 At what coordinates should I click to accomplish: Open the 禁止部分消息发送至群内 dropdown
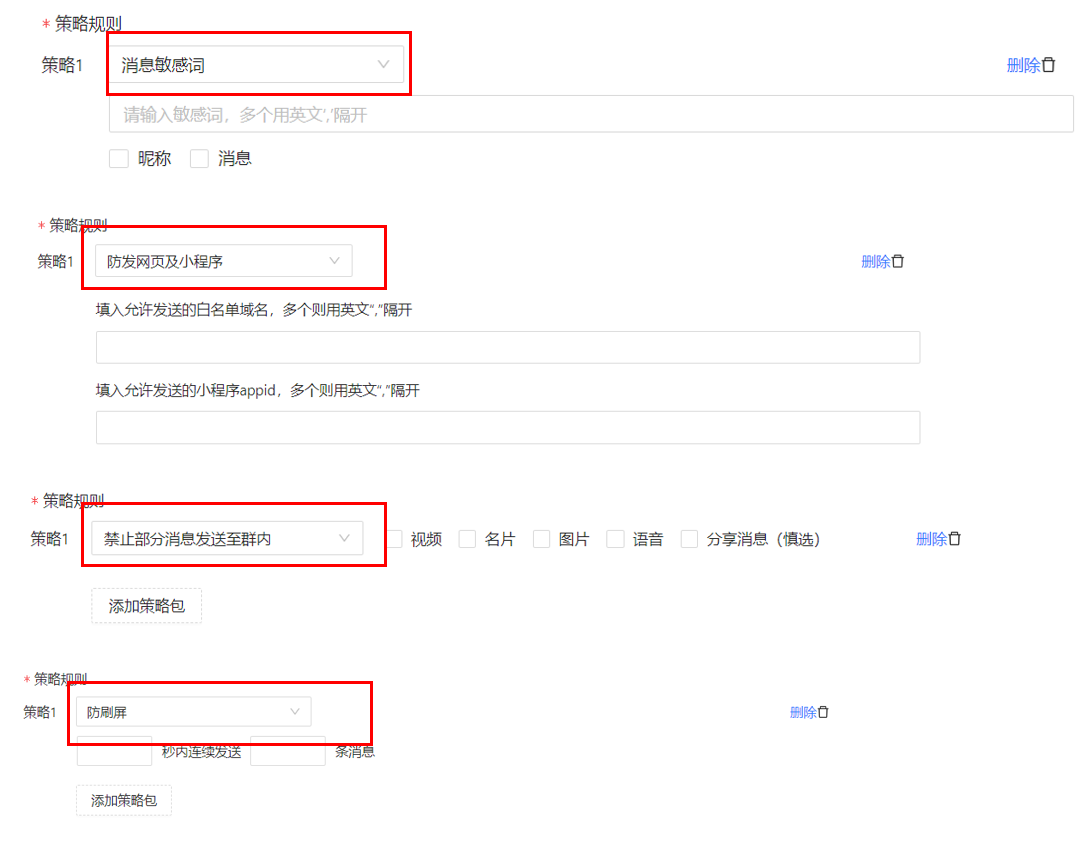(x=227, y=539)
